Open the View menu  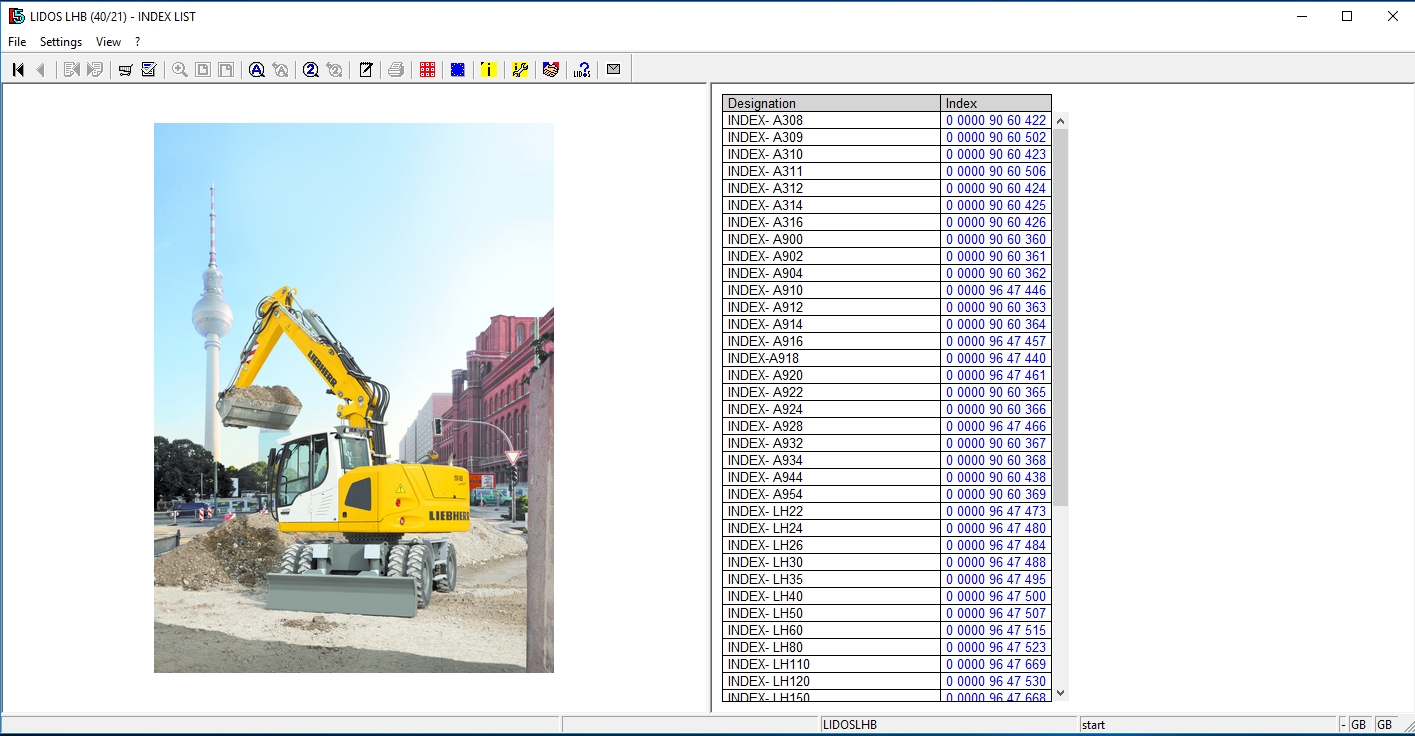[x=108, y=42]
